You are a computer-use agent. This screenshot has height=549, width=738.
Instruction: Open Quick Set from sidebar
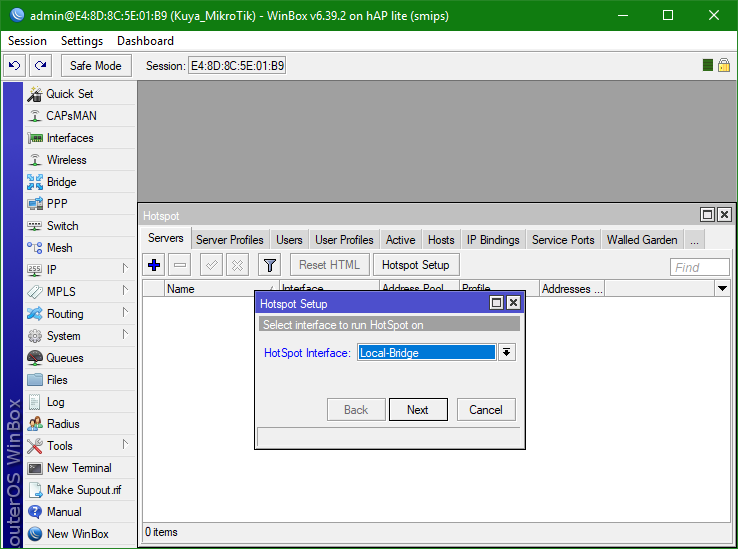click(80, 94)
